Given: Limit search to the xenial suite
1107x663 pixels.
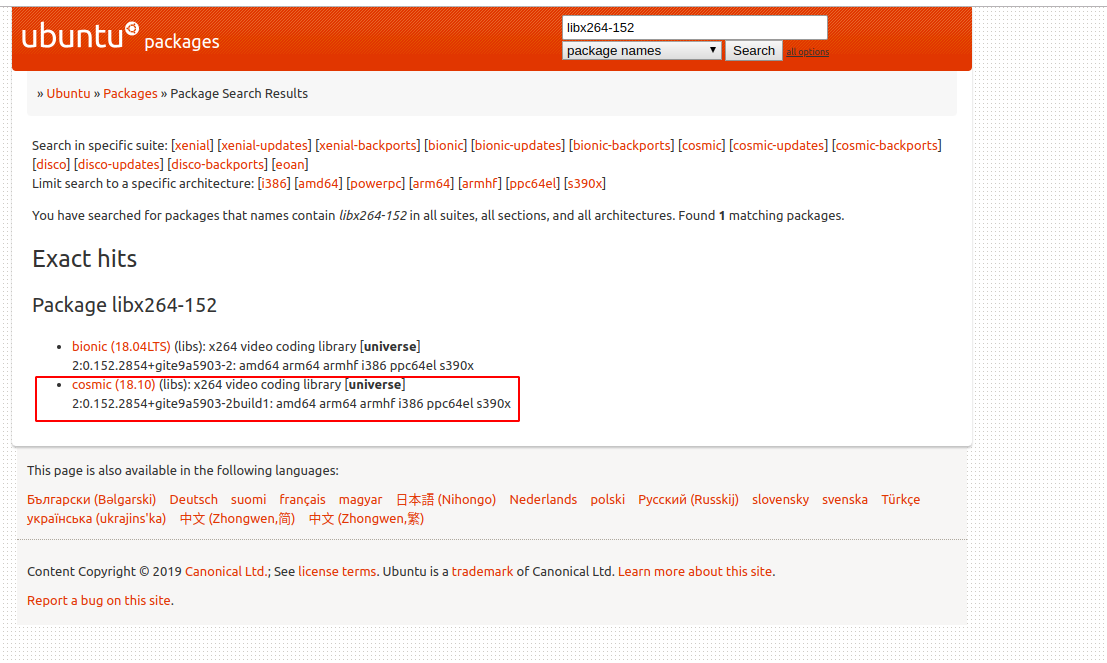Looking at the screenshot, I should (x=192, y=145).
